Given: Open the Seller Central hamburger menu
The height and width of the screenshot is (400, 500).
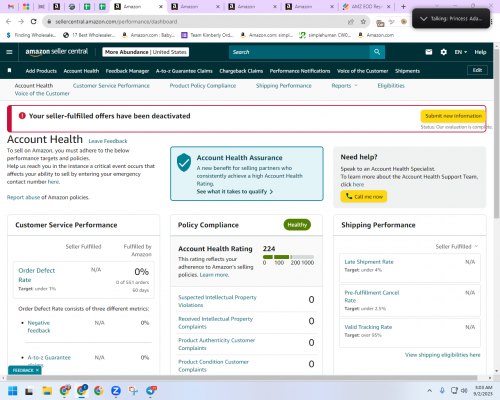Looking at the screenshot, I should (x=9, y=52).
